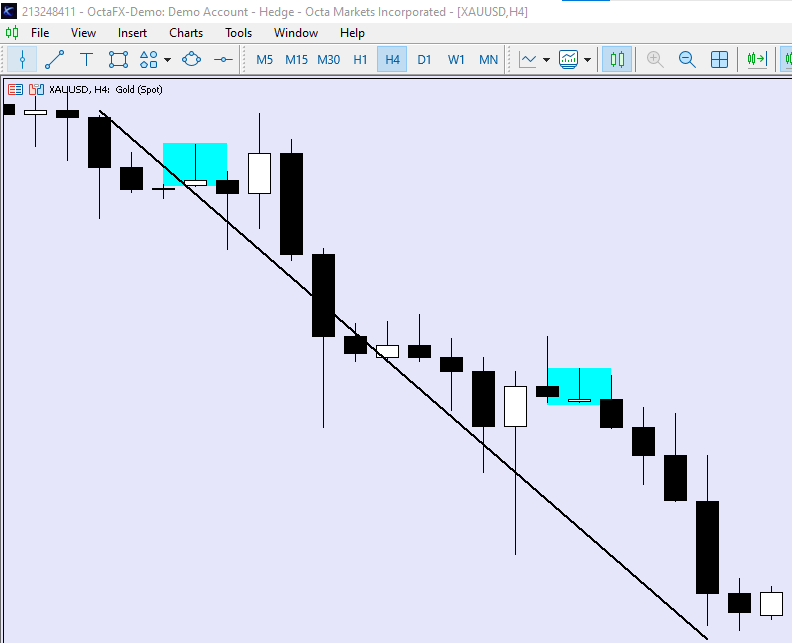Screen dimensions: 792x643
Task: Select the crosshair cursor tool
Action: pos(22,60)
